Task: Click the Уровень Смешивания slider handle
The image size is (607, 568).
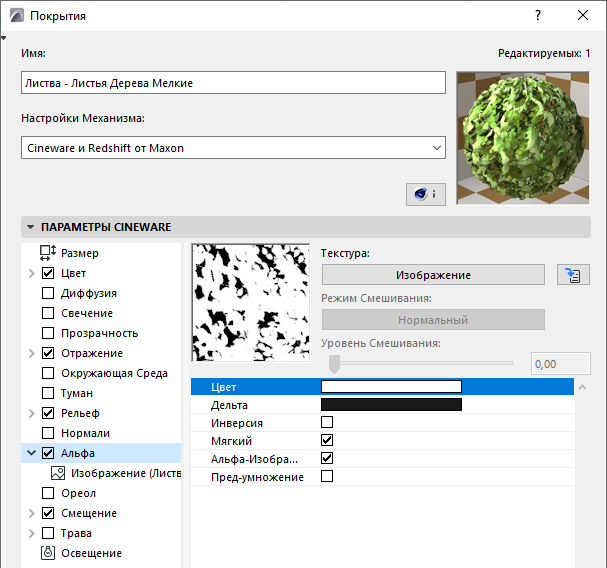Action: click(x=334, y=364)
